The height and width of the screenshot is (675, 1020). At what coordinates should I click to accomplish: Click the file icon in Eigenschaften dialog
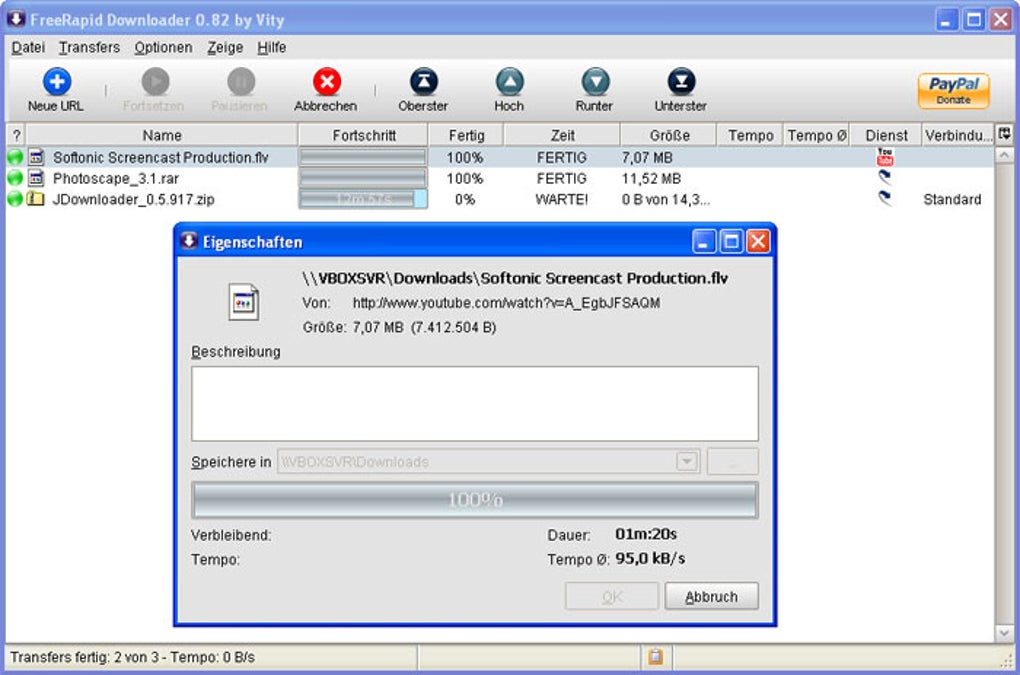[x=243, y=302]
